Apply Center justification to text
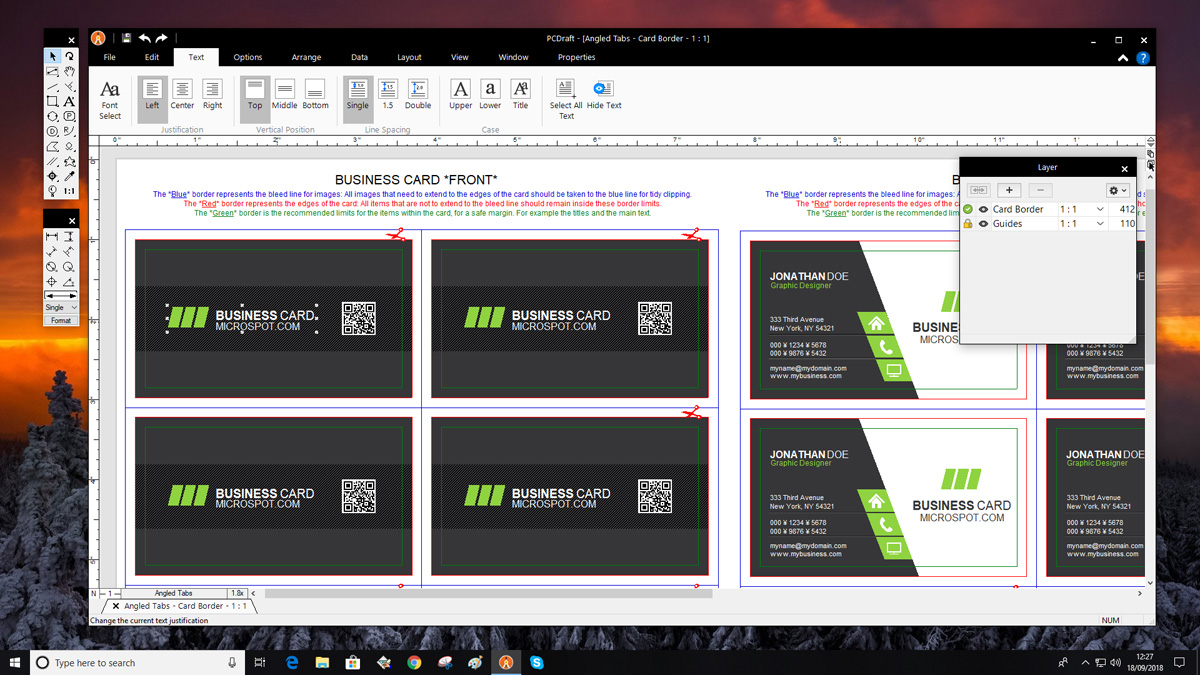 182,97
